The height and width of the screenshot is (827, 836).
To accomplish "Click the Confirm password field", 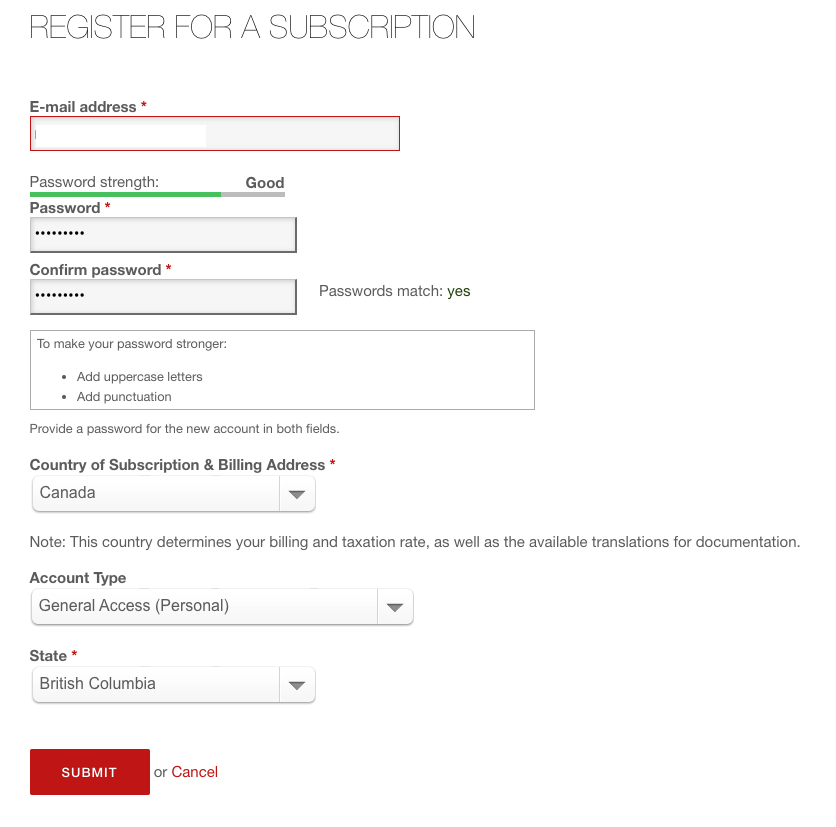I will click(163, 296).
